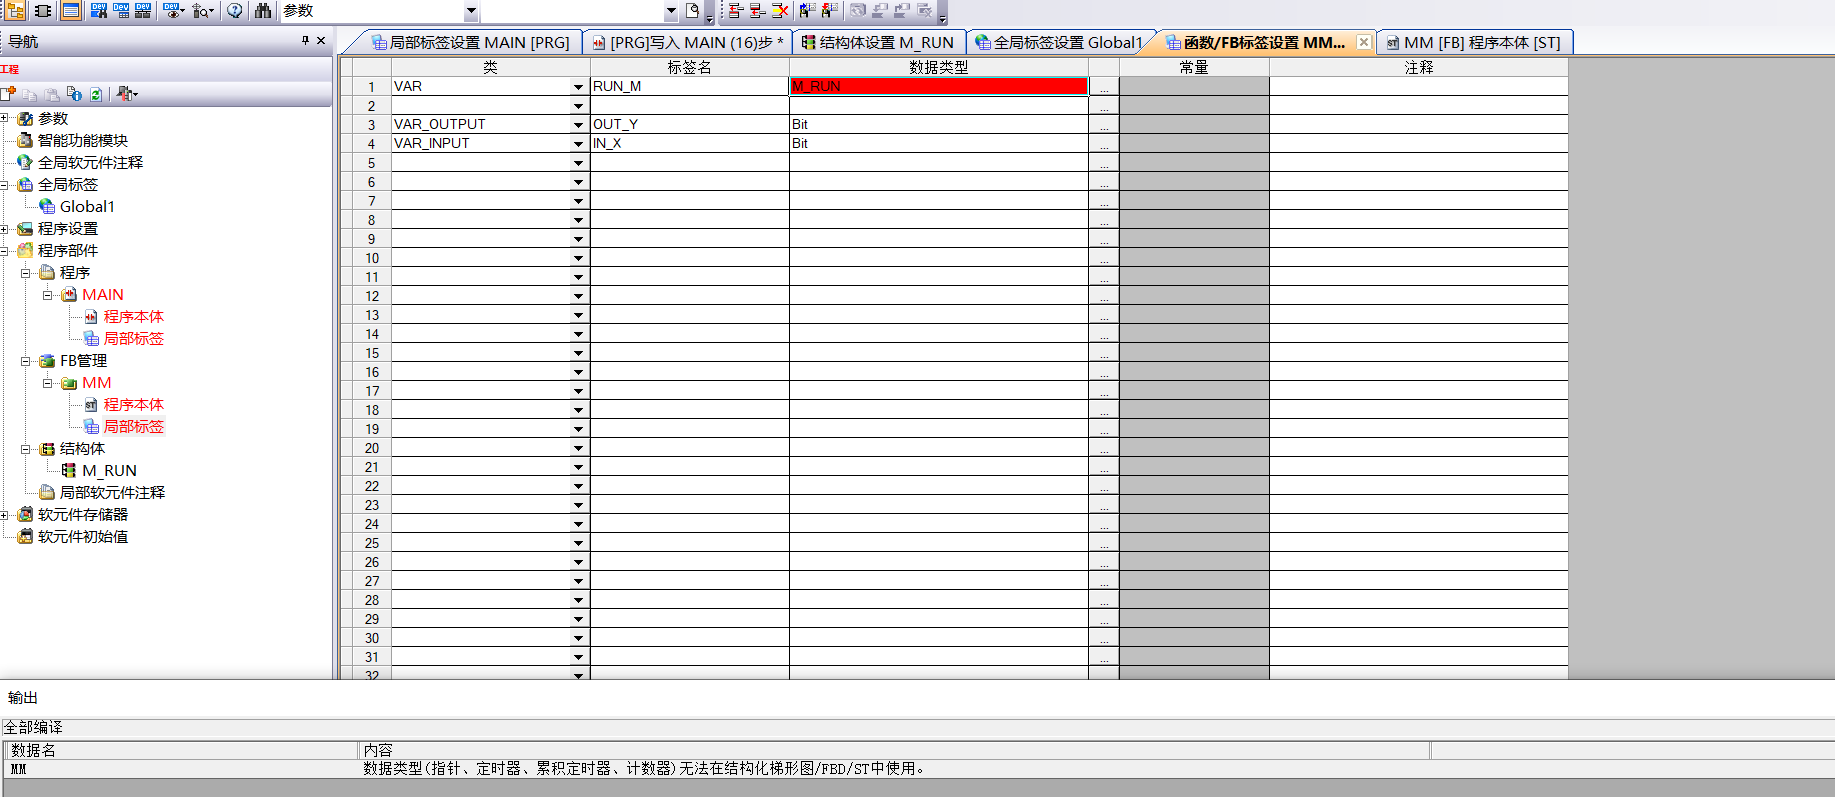Select 程序本体 under the MM function block
The height and width of the screenshot is (797, 1835).
(133, 405)
